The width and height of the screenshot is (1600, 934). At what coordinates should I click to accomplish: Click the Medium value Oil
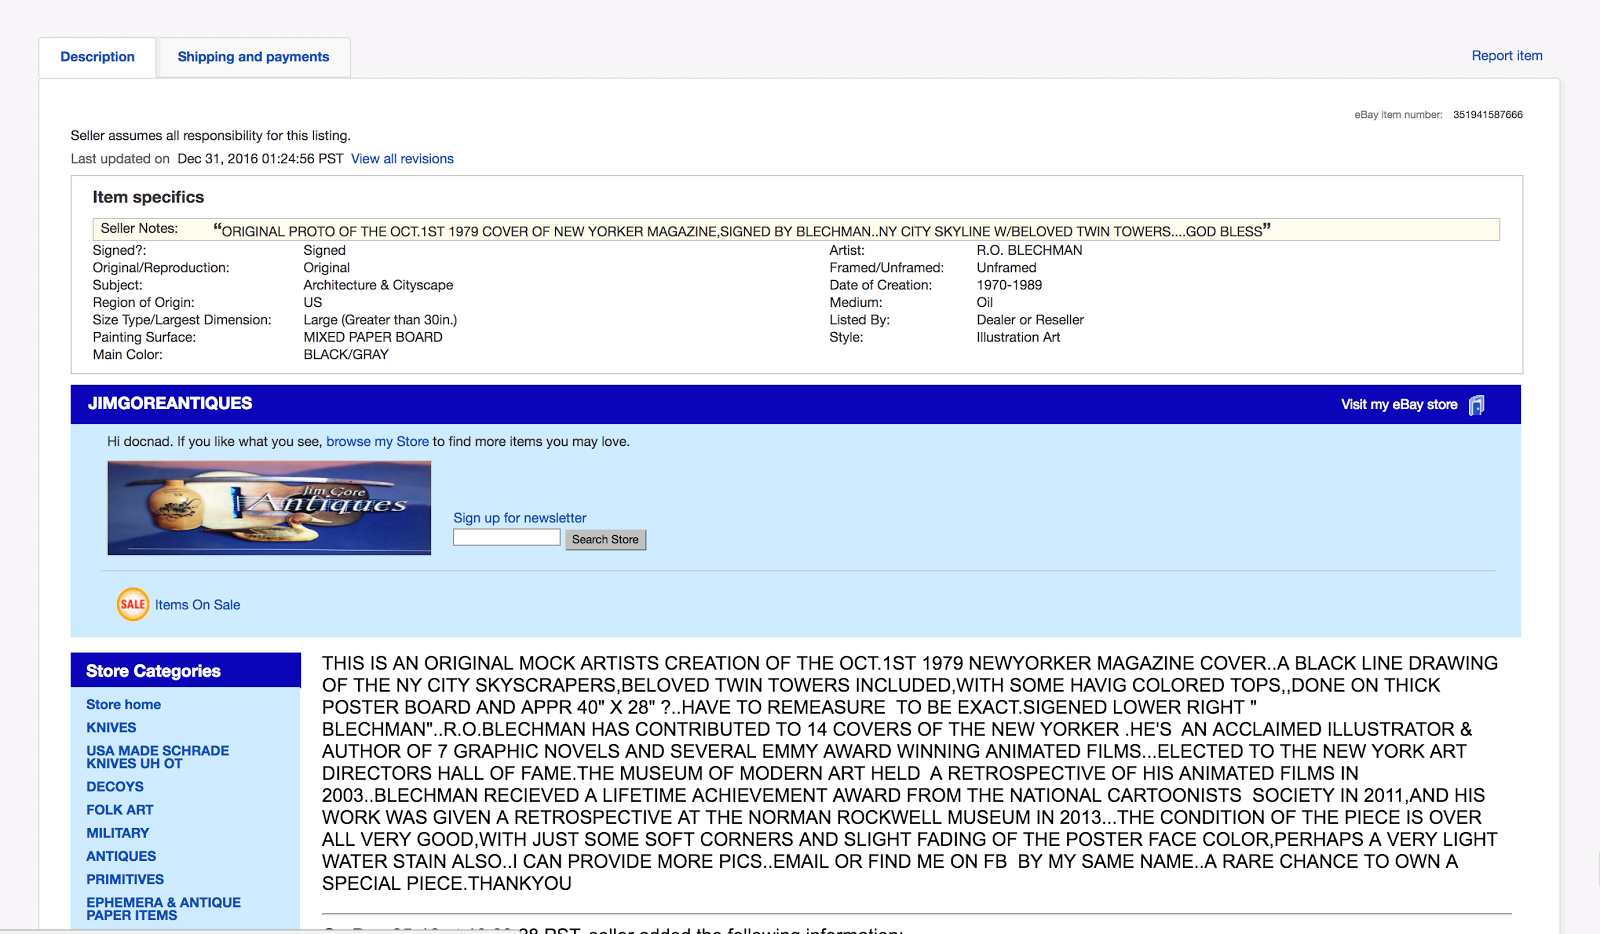click(985, 303)
